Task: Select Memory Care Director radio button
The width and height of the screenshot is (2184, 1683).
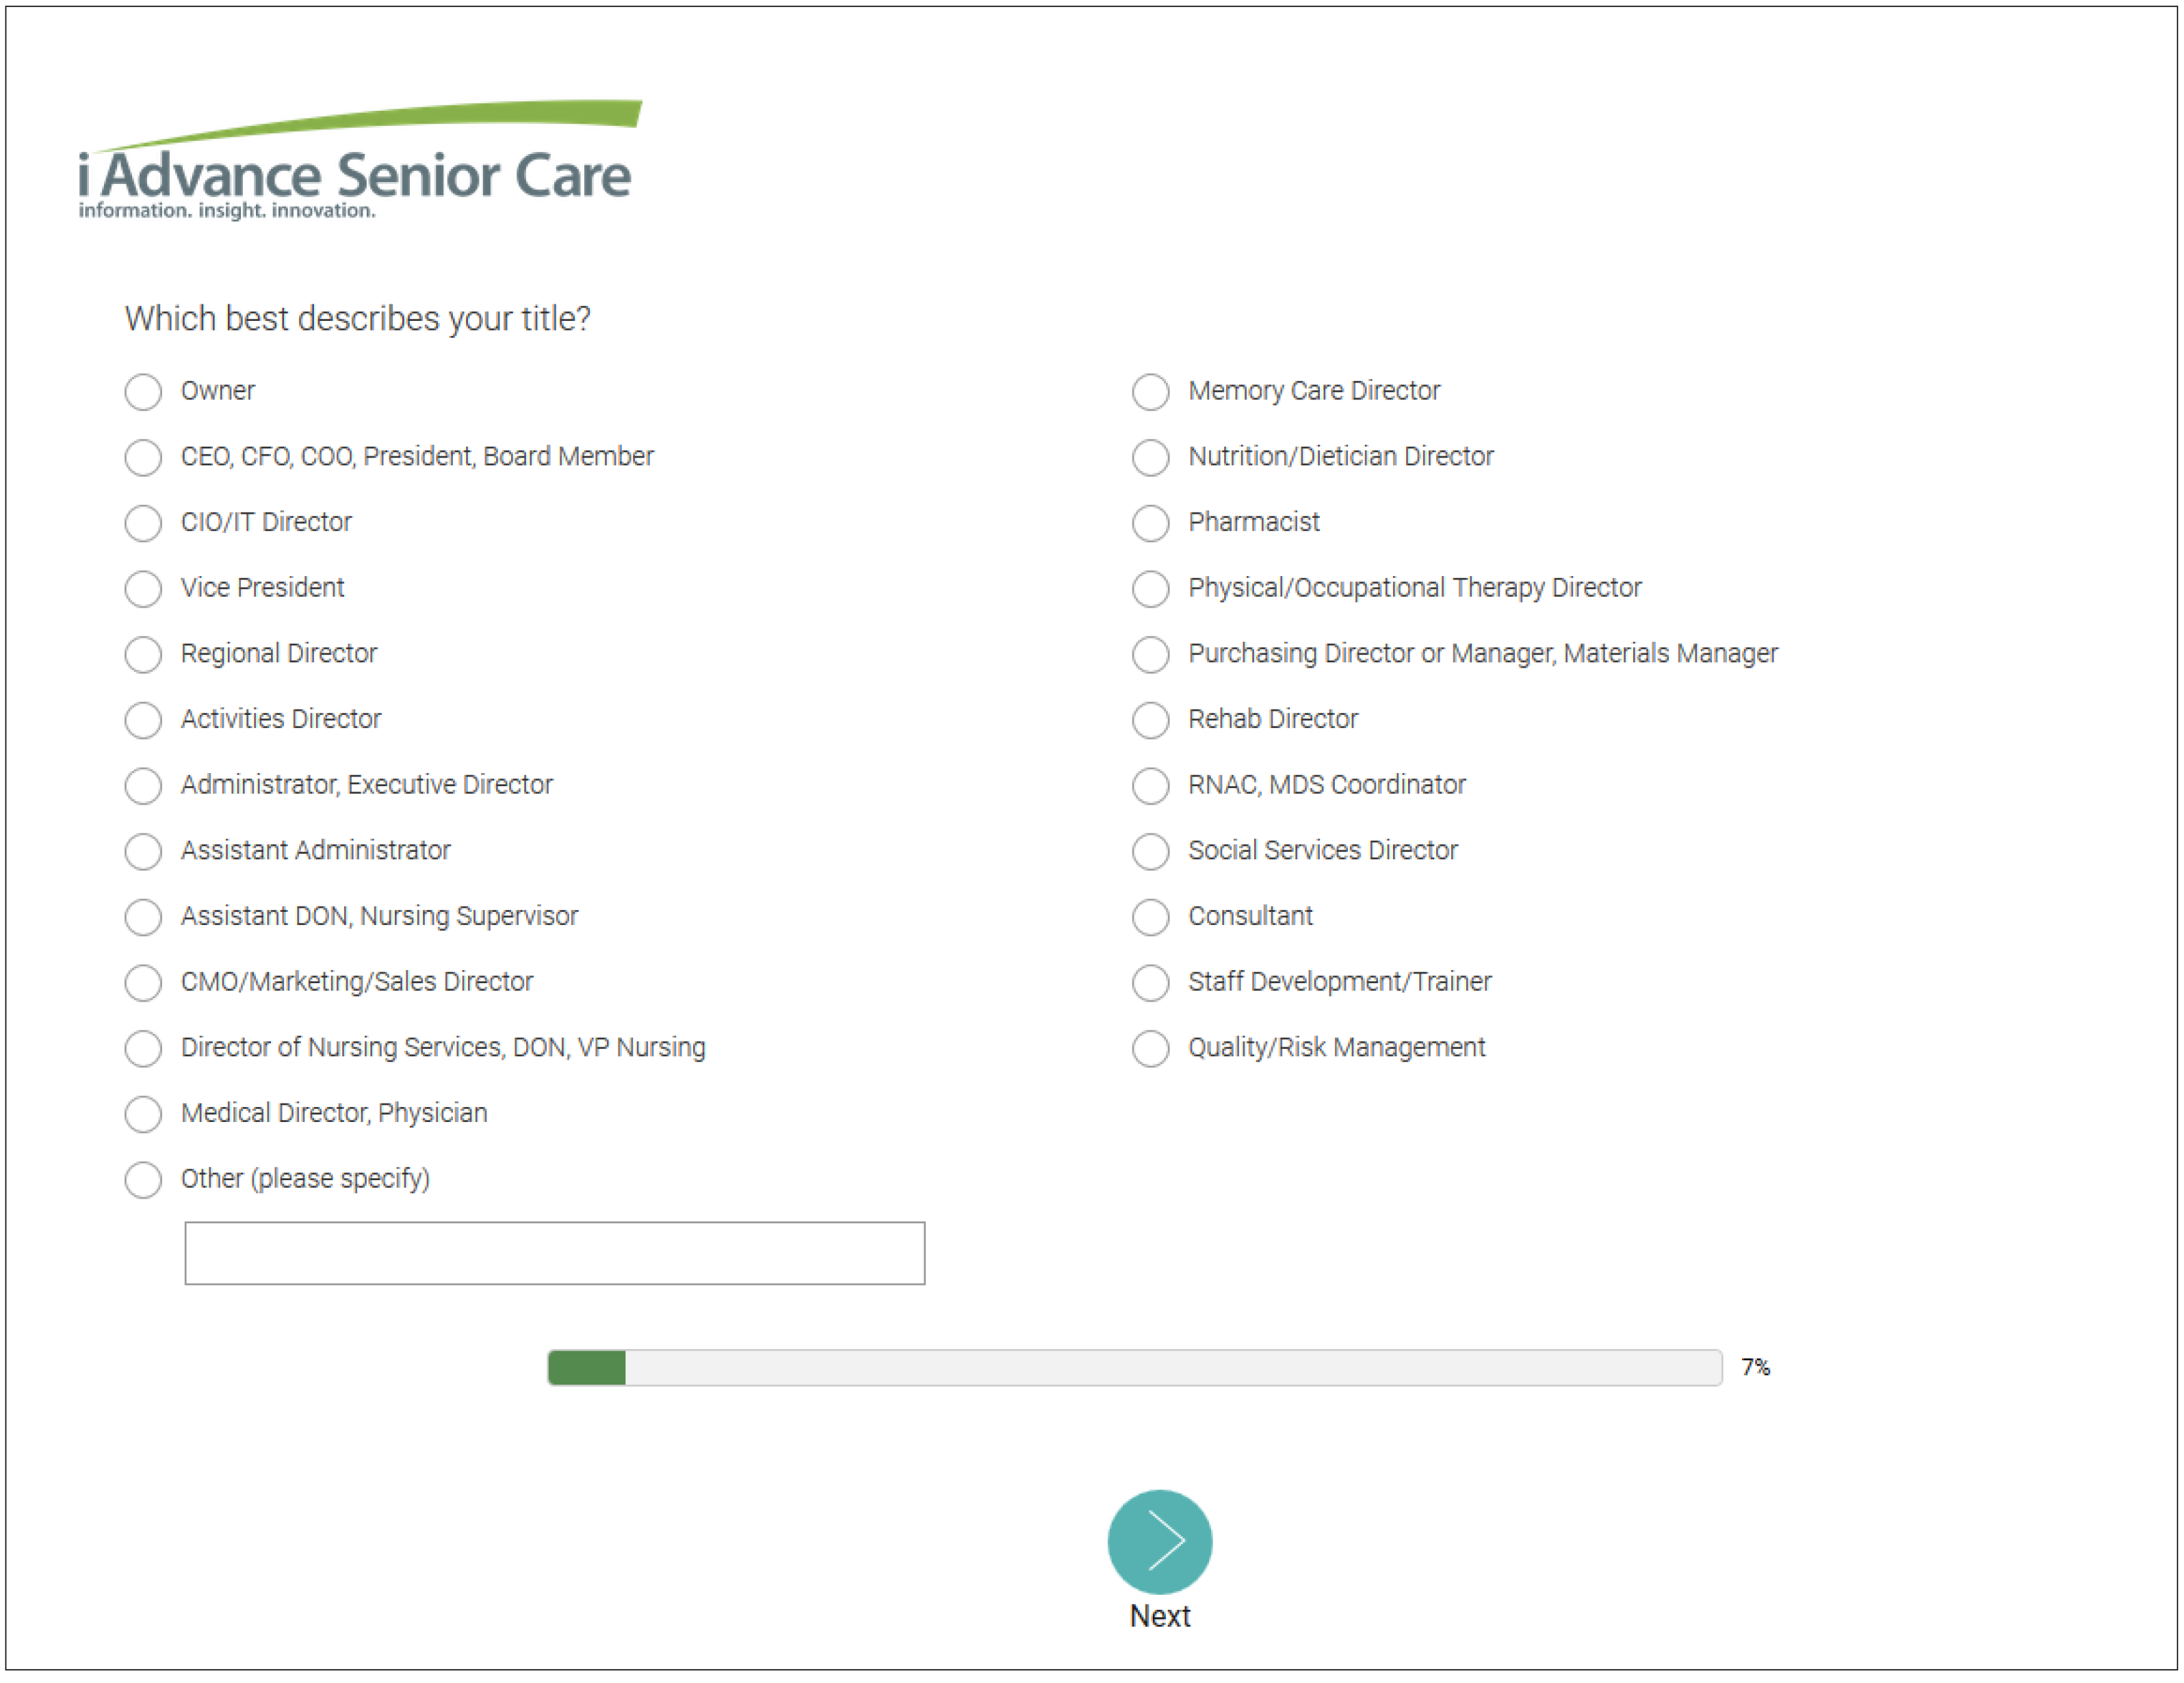Action: coord(1150,391)
